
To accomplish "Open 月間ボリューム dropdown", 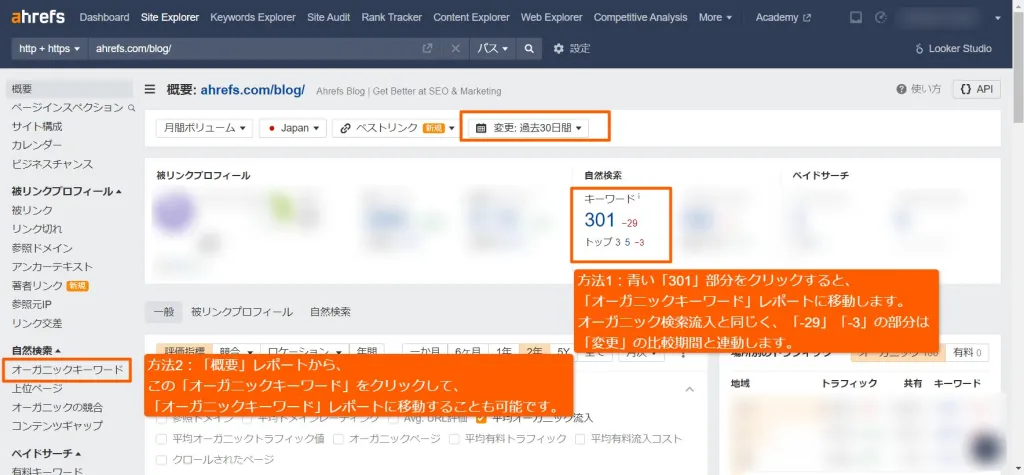I will click(x=204, y=128).
